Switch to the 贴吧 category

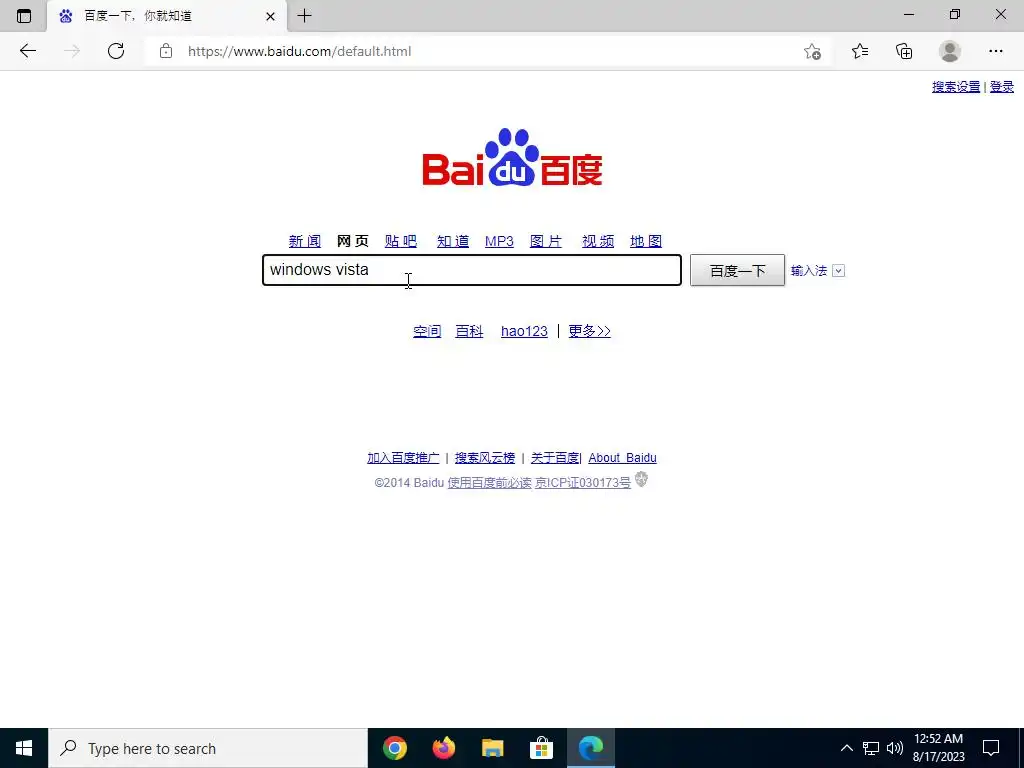pyautogui.click(x=401, y=241)
